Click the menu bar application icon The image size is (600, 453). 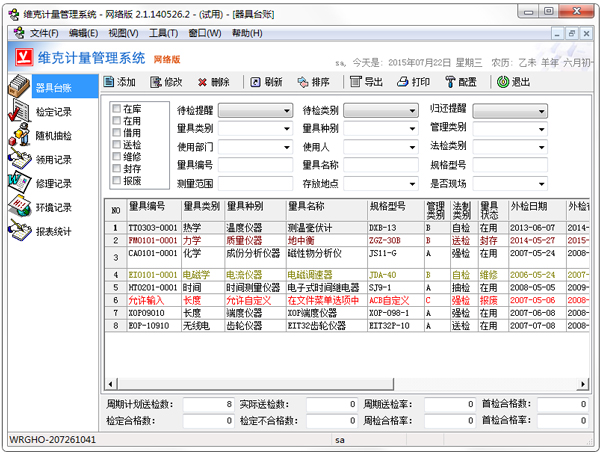tap(19, 33)
